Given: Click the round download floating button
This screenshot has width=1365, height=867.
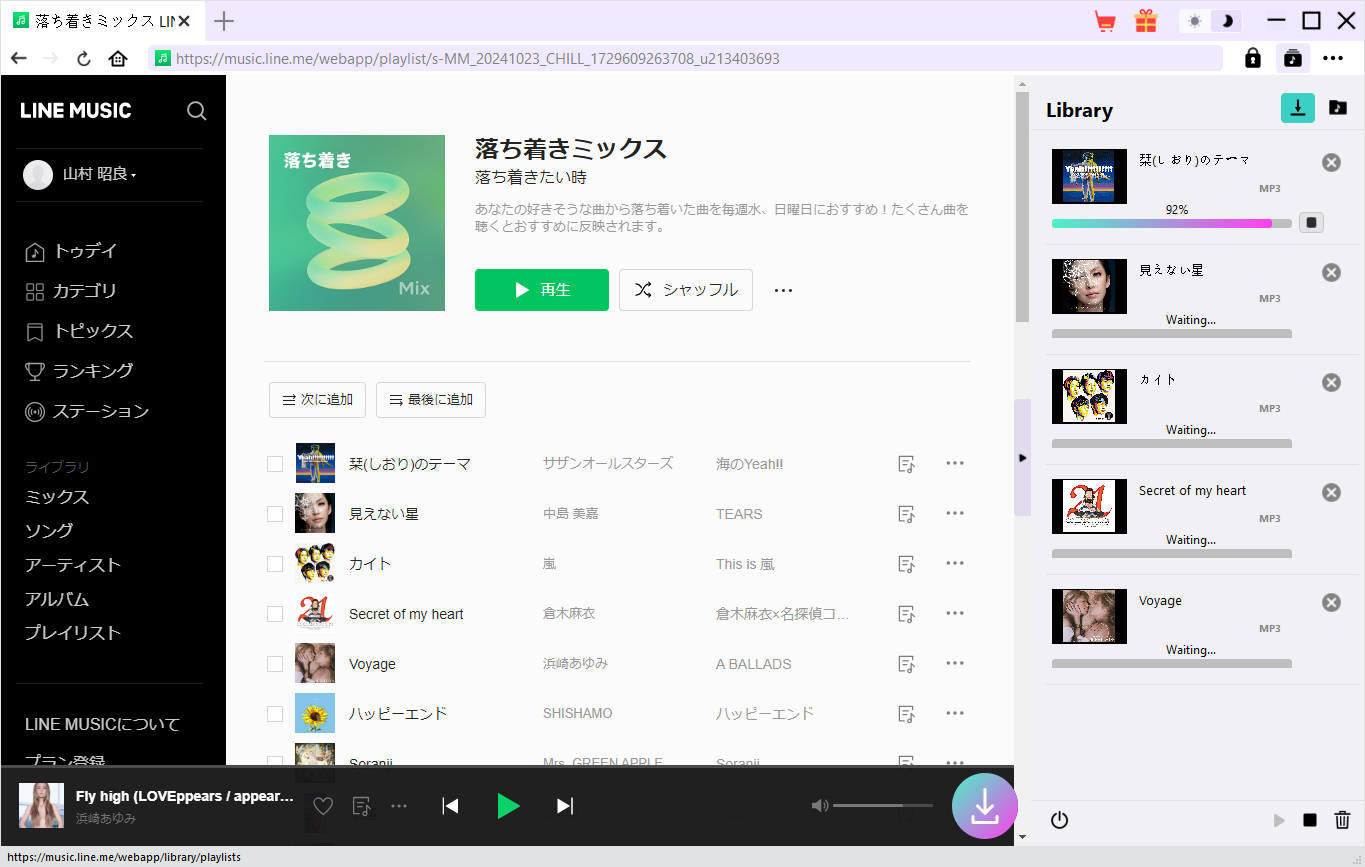Looking at the screenshot, I should (985, 806).
